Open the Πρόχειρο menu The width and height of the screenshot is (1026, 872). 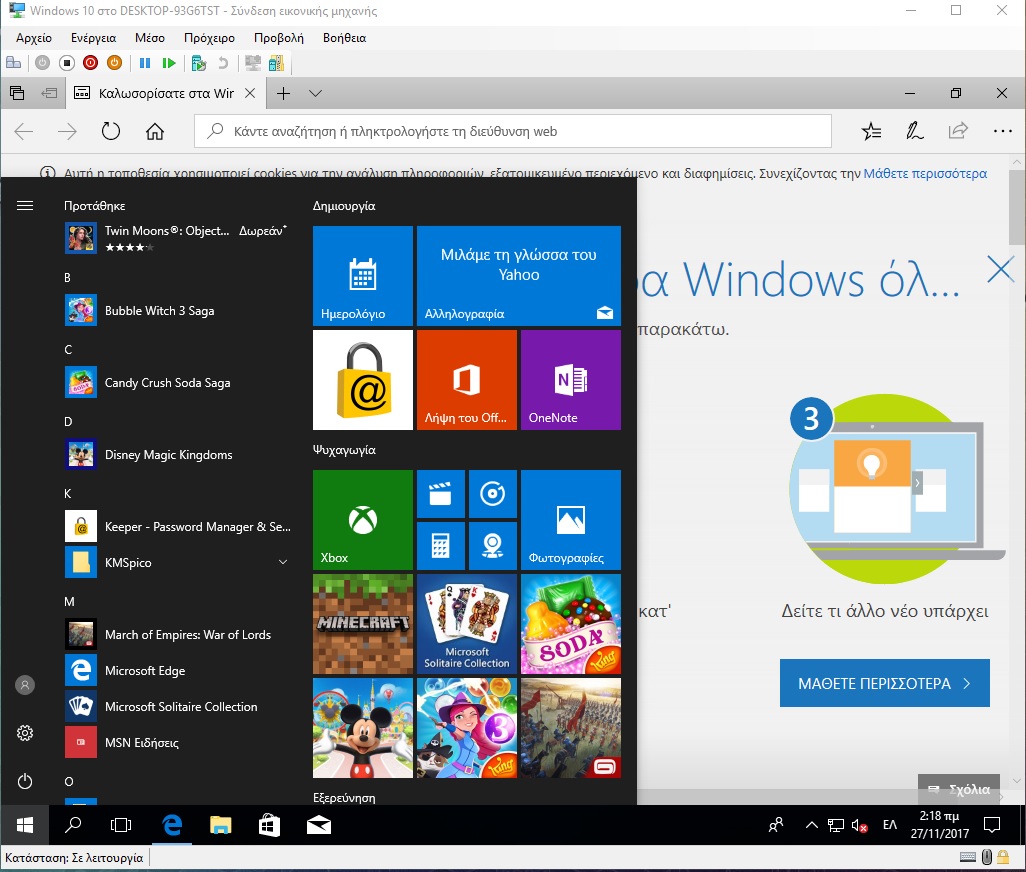click(x=209, y=38)
